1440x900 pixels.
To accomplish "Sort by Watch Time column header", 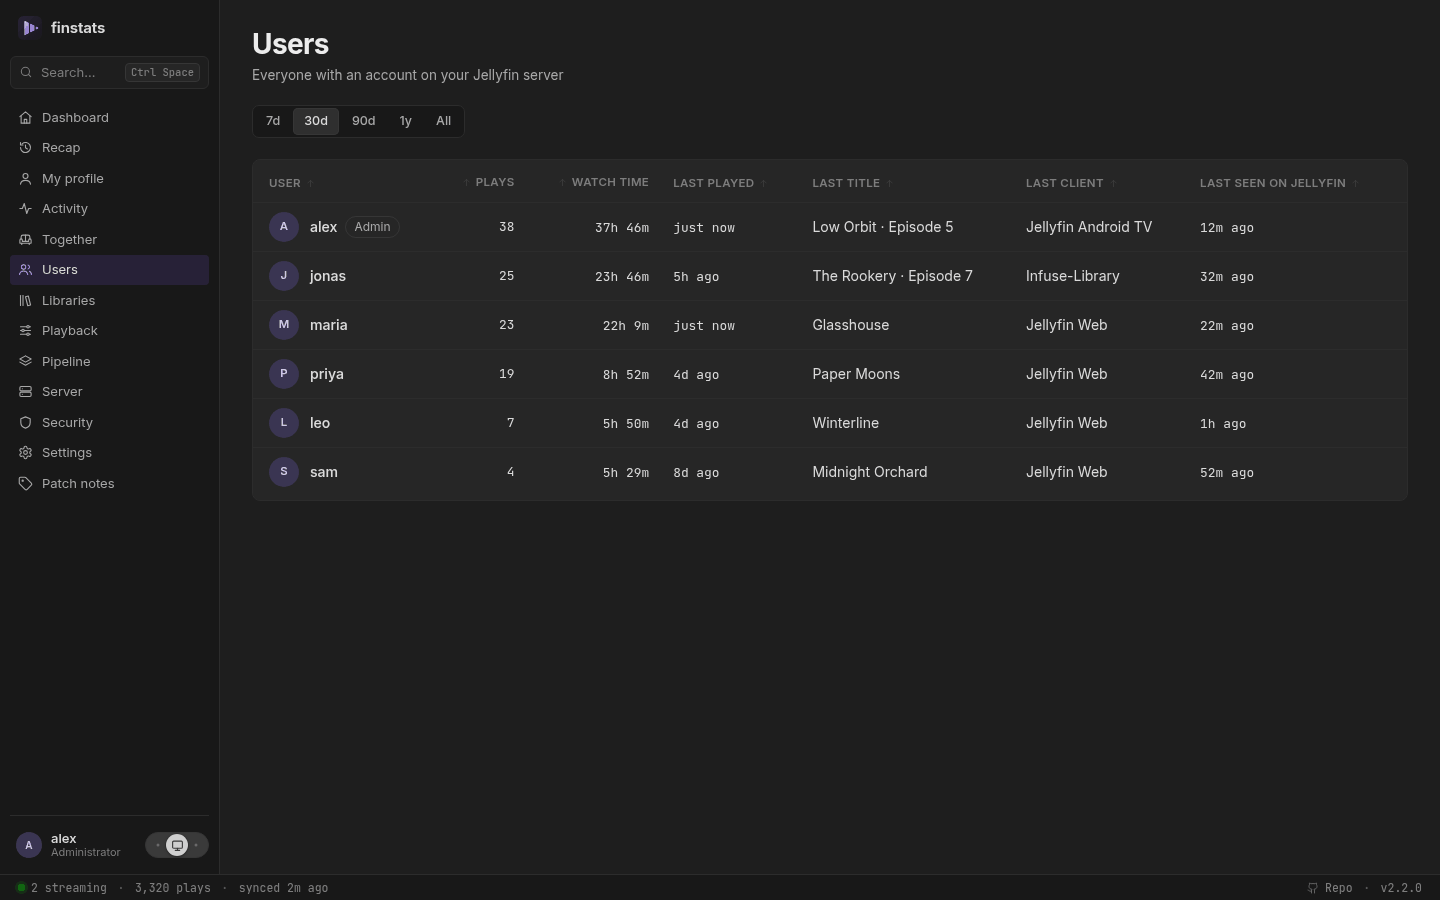I will click(604, 182).
